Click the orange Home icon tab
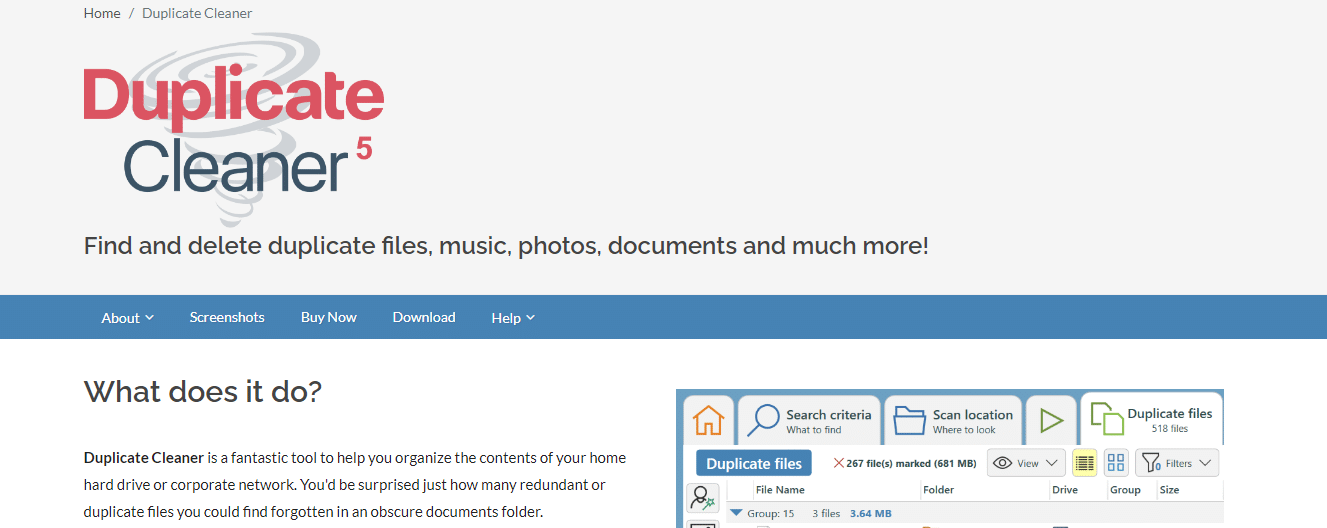The image size is (1327, 528). [x=708, y=420]
